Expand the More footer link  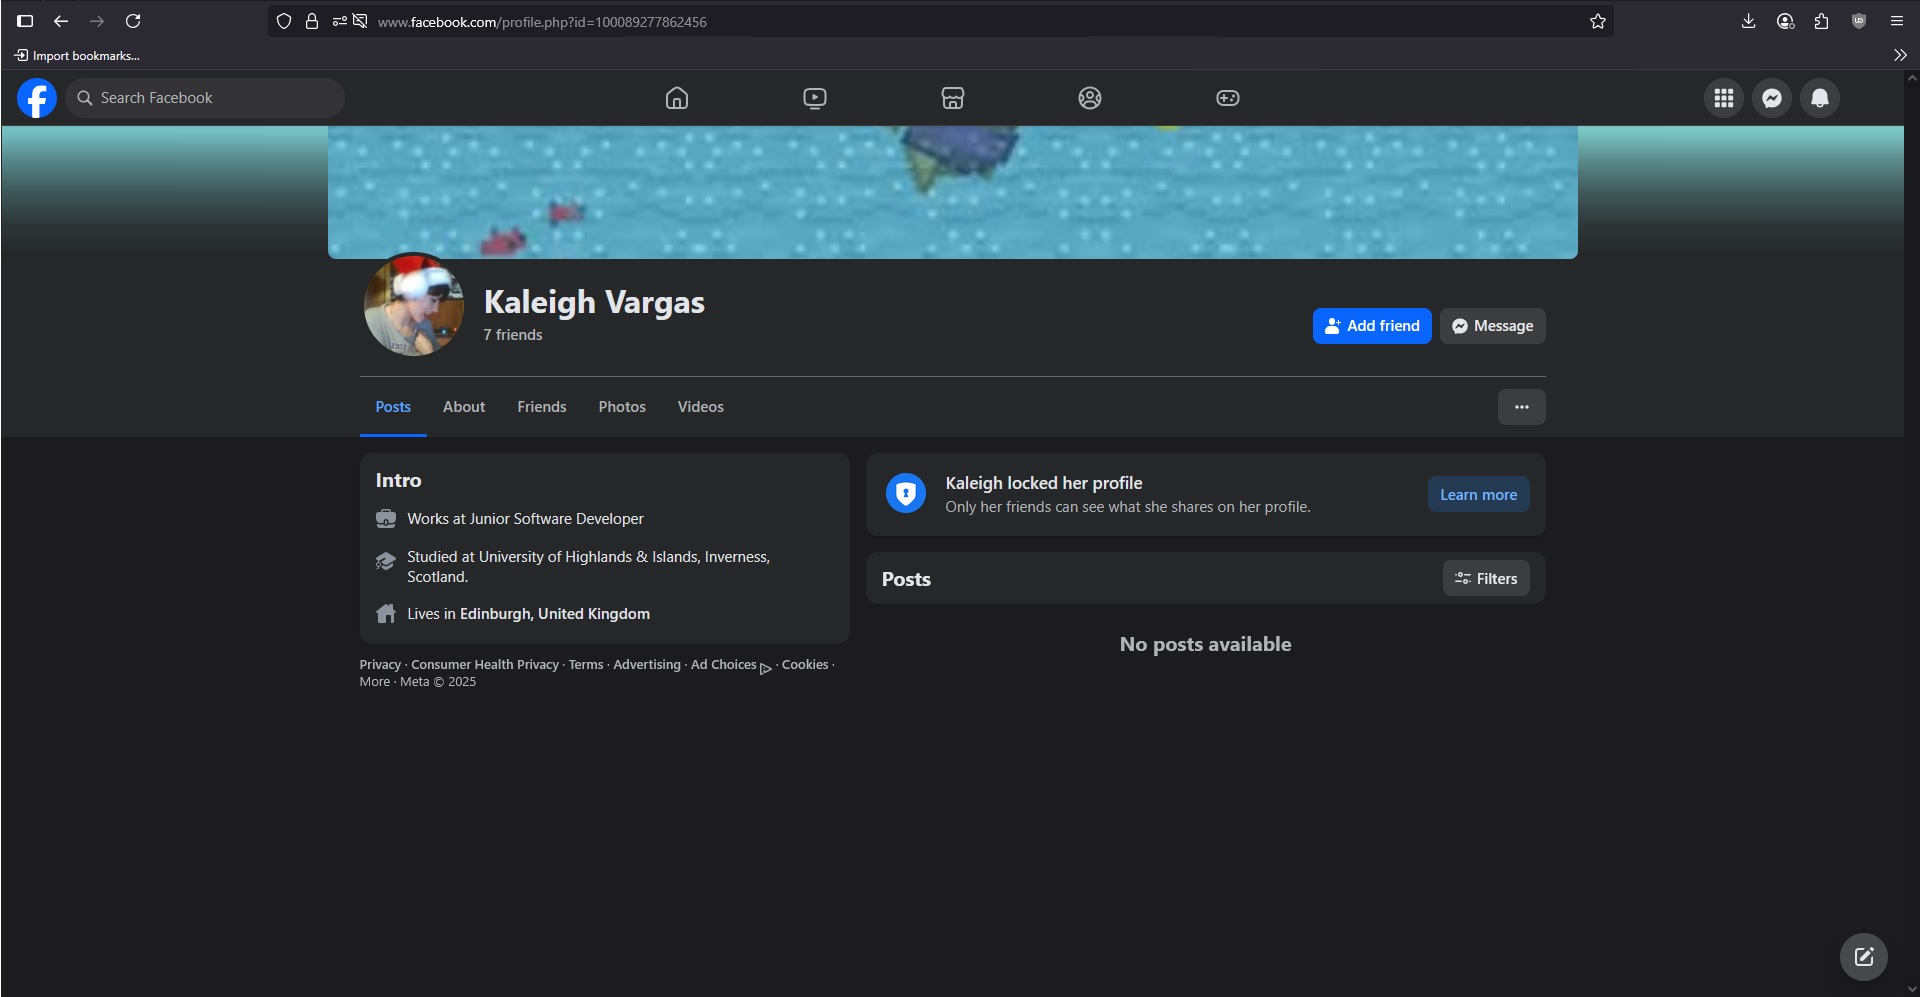375,682
